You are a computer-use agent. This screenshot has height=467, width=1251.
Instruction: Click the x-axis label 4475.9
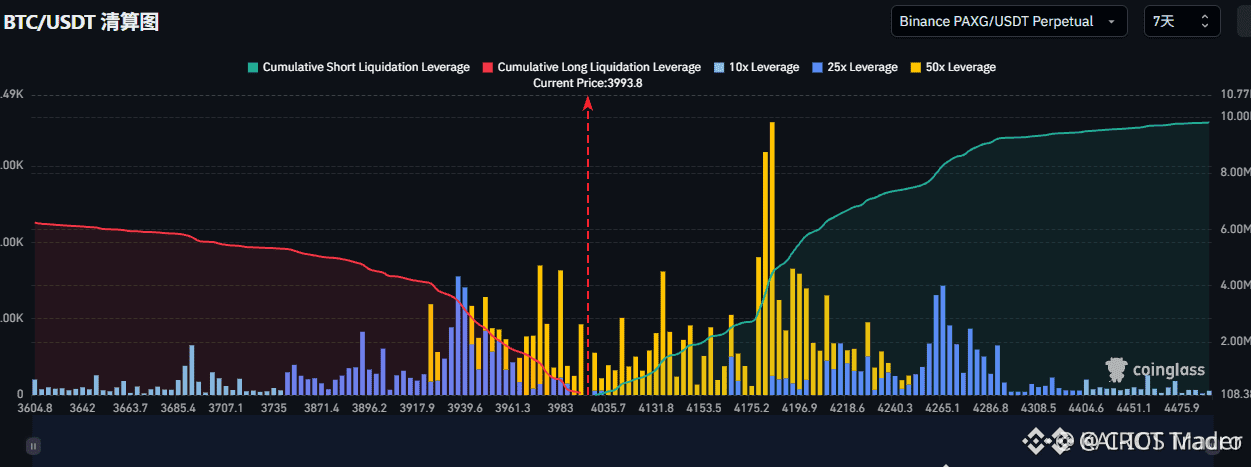pos(1182,408)
